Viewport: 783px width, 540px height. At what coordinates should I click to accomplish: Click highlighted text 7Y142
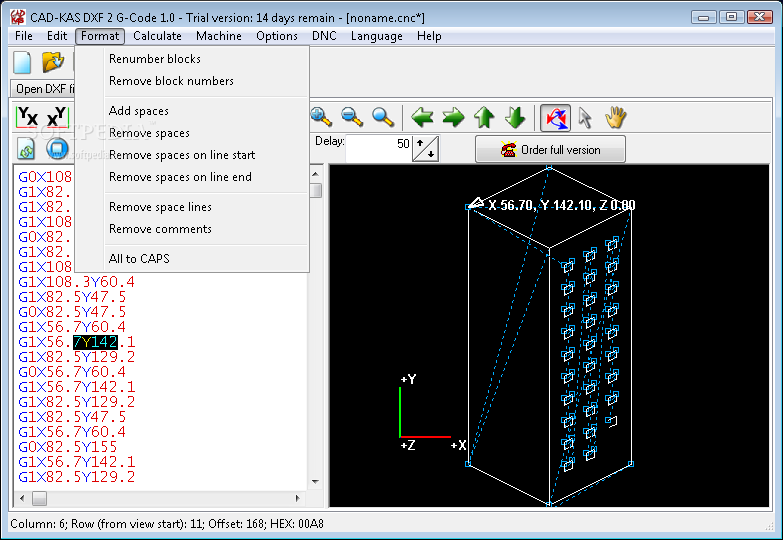pyautogui.click(x=95, y=342)
